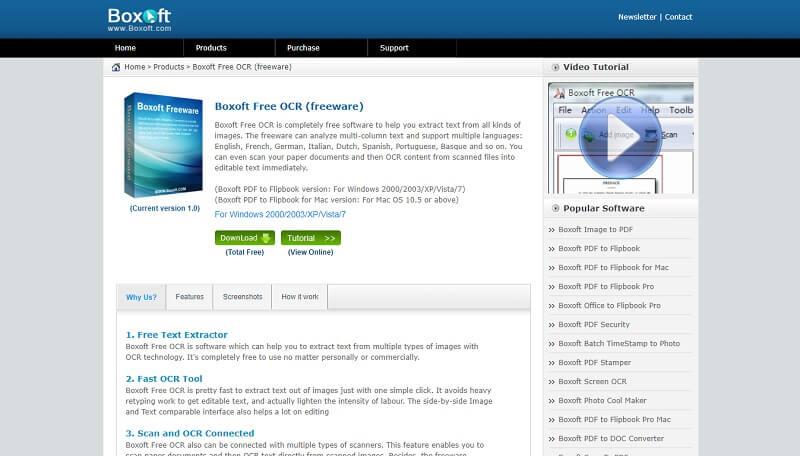The width and height of the screenshot is (800, 456).
Task: Open Boxoft PDF to Flipbook for Mac
Action: point(613,267)
